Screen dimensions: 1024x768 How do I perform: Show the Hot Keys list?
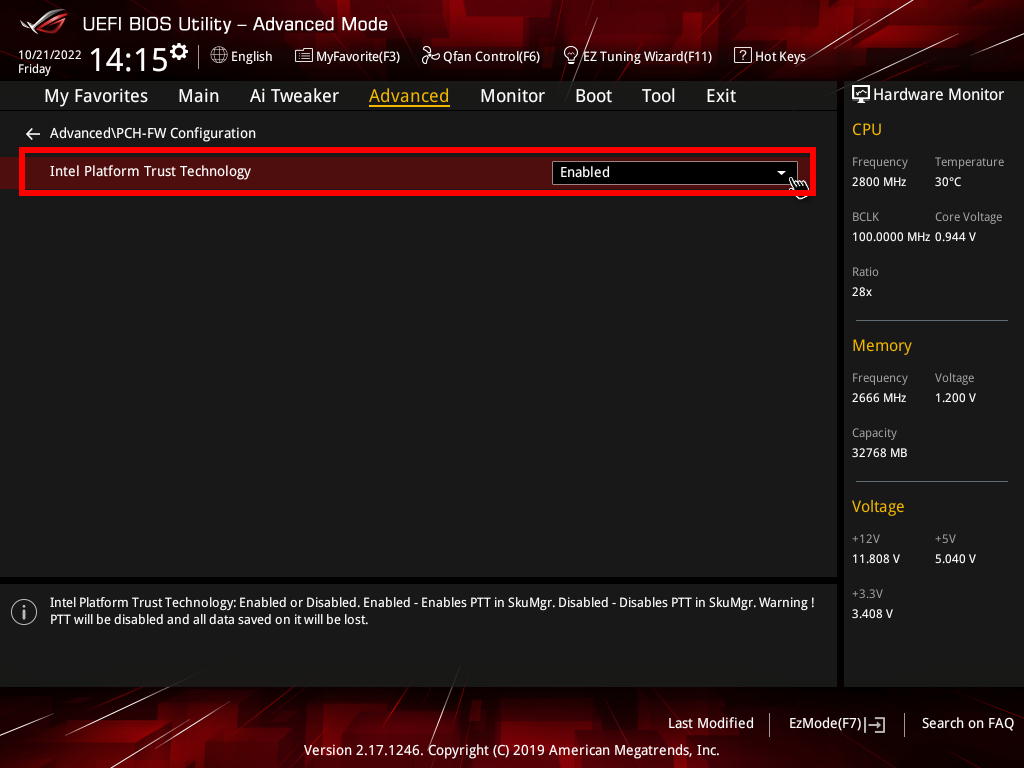click(770, 56)
